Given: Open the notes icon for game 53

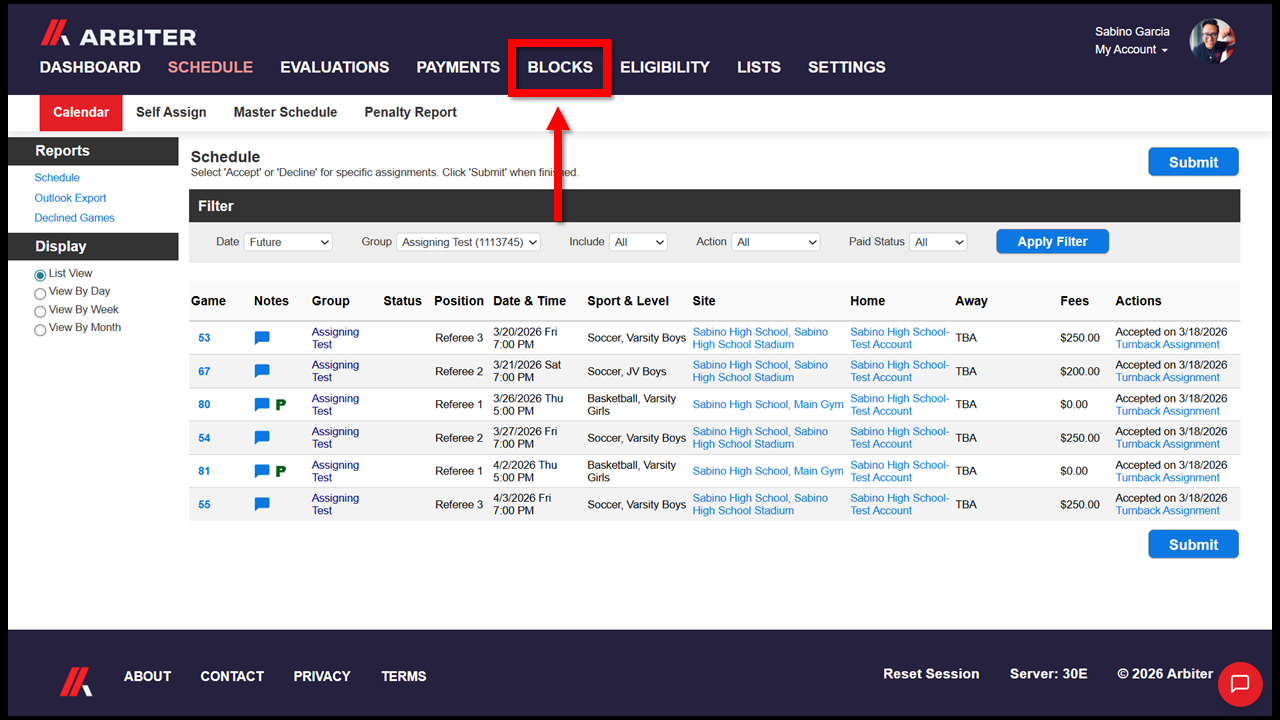Looking at the screenshot, I should pos(262,338).
